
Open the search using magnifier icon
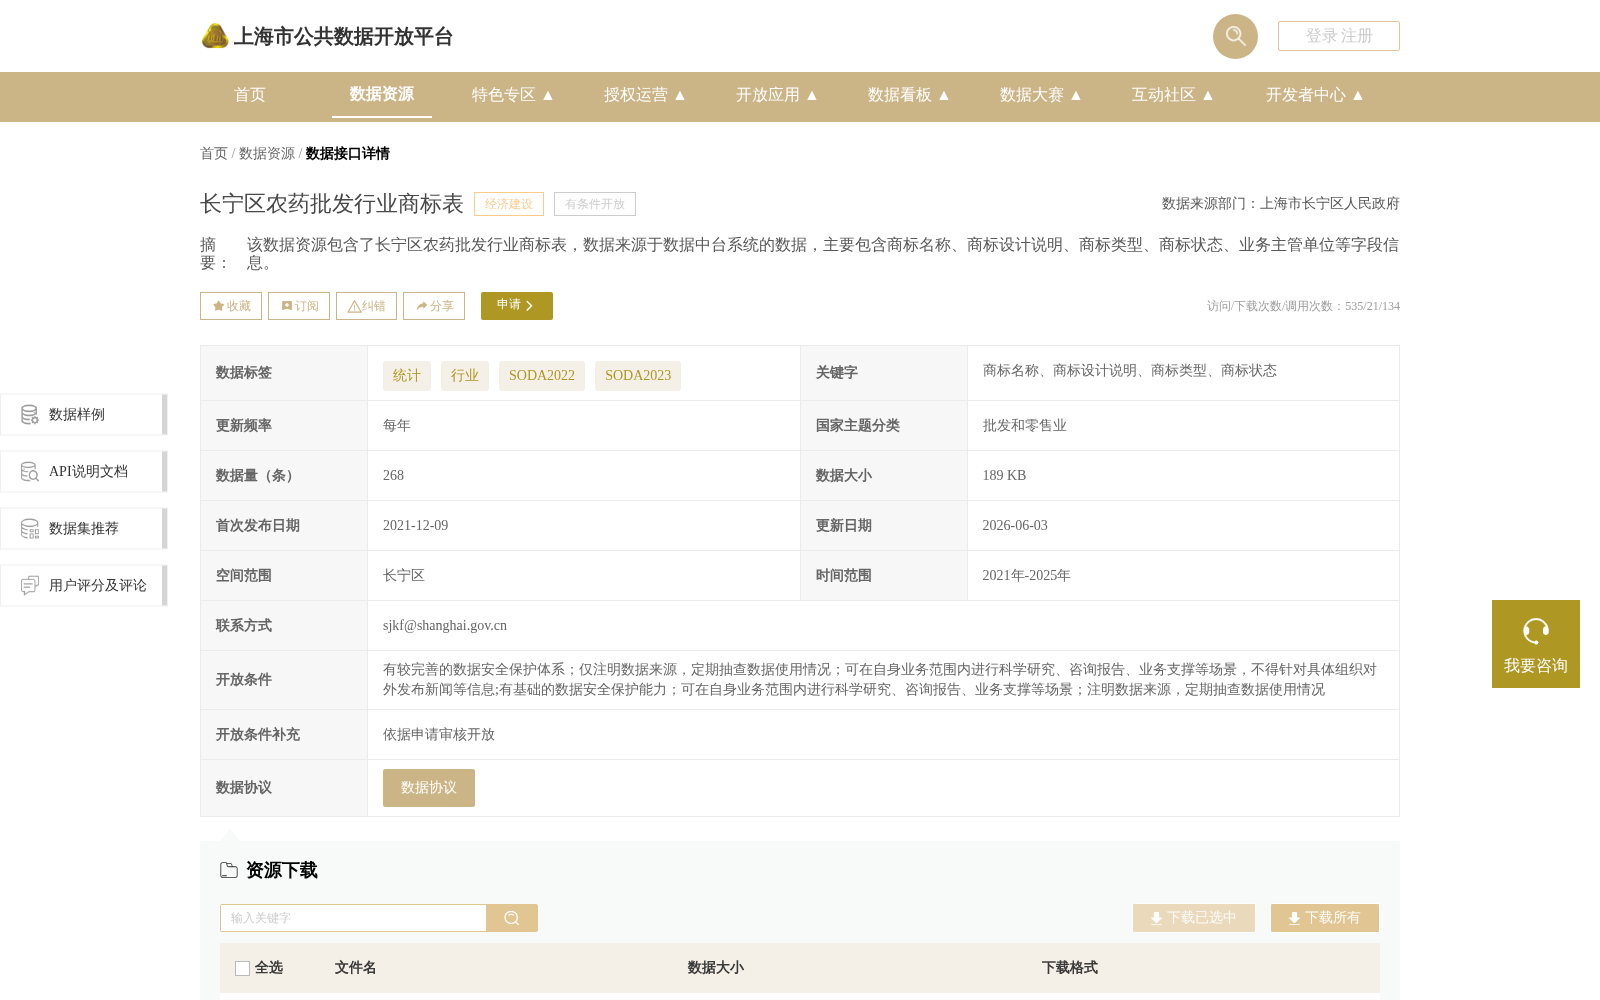pyautogui.click(x=1235, y=36)
